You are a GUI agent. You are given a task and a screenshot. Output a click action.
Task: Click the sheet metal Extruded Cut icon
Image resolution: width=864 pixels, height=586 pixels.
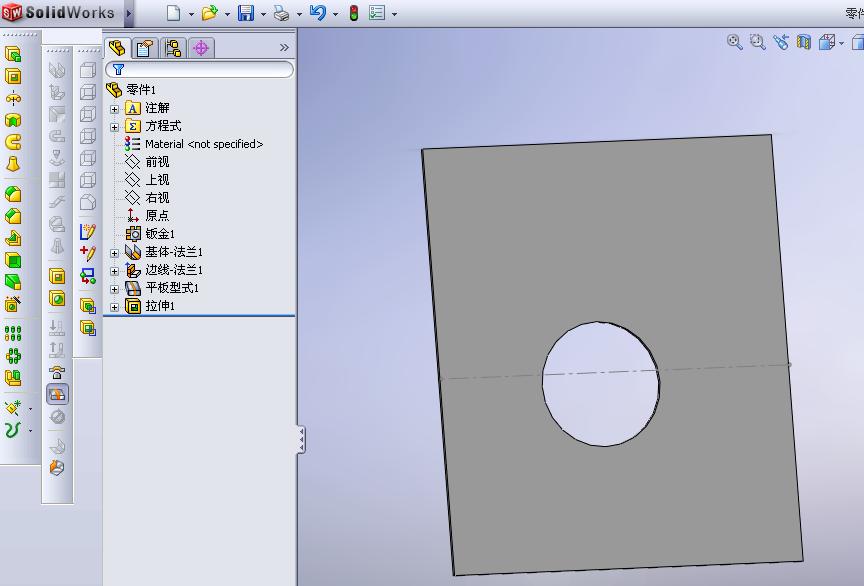coord(57,276)
